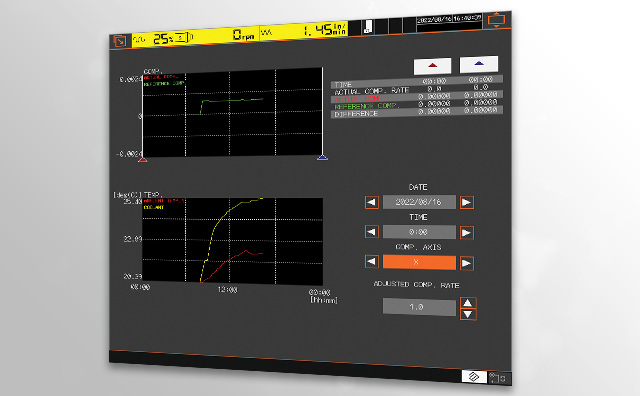Image resolution: width=640 pixels, height=396 pixels.
Task: Increase ADJUSTED COMP. RATE with up arrow
Action: pos(468,303)
